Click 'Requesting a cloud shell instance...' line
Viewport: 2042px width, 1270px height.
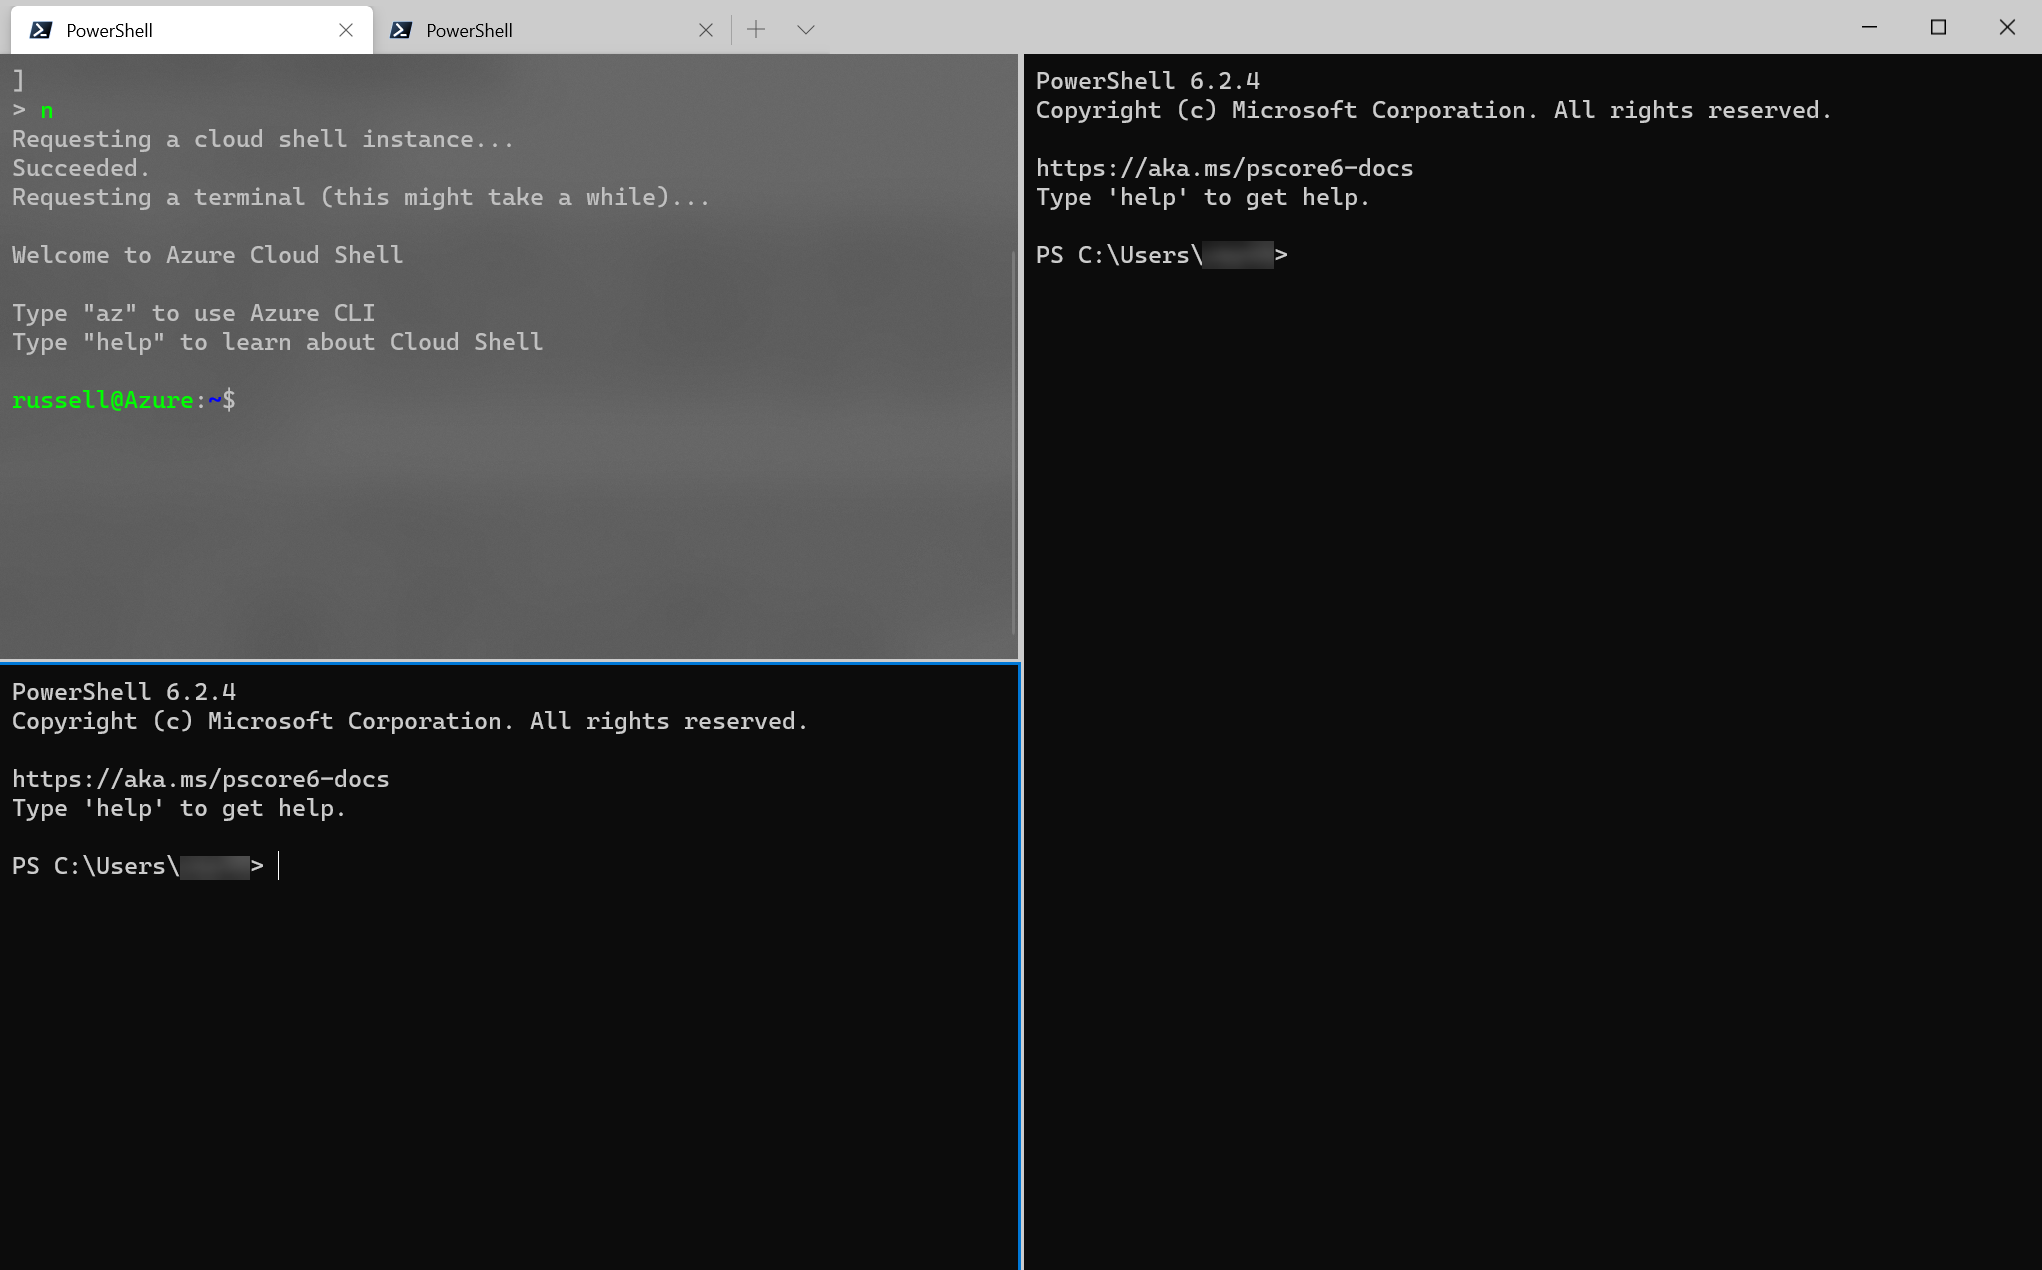[x=263, y=139]
